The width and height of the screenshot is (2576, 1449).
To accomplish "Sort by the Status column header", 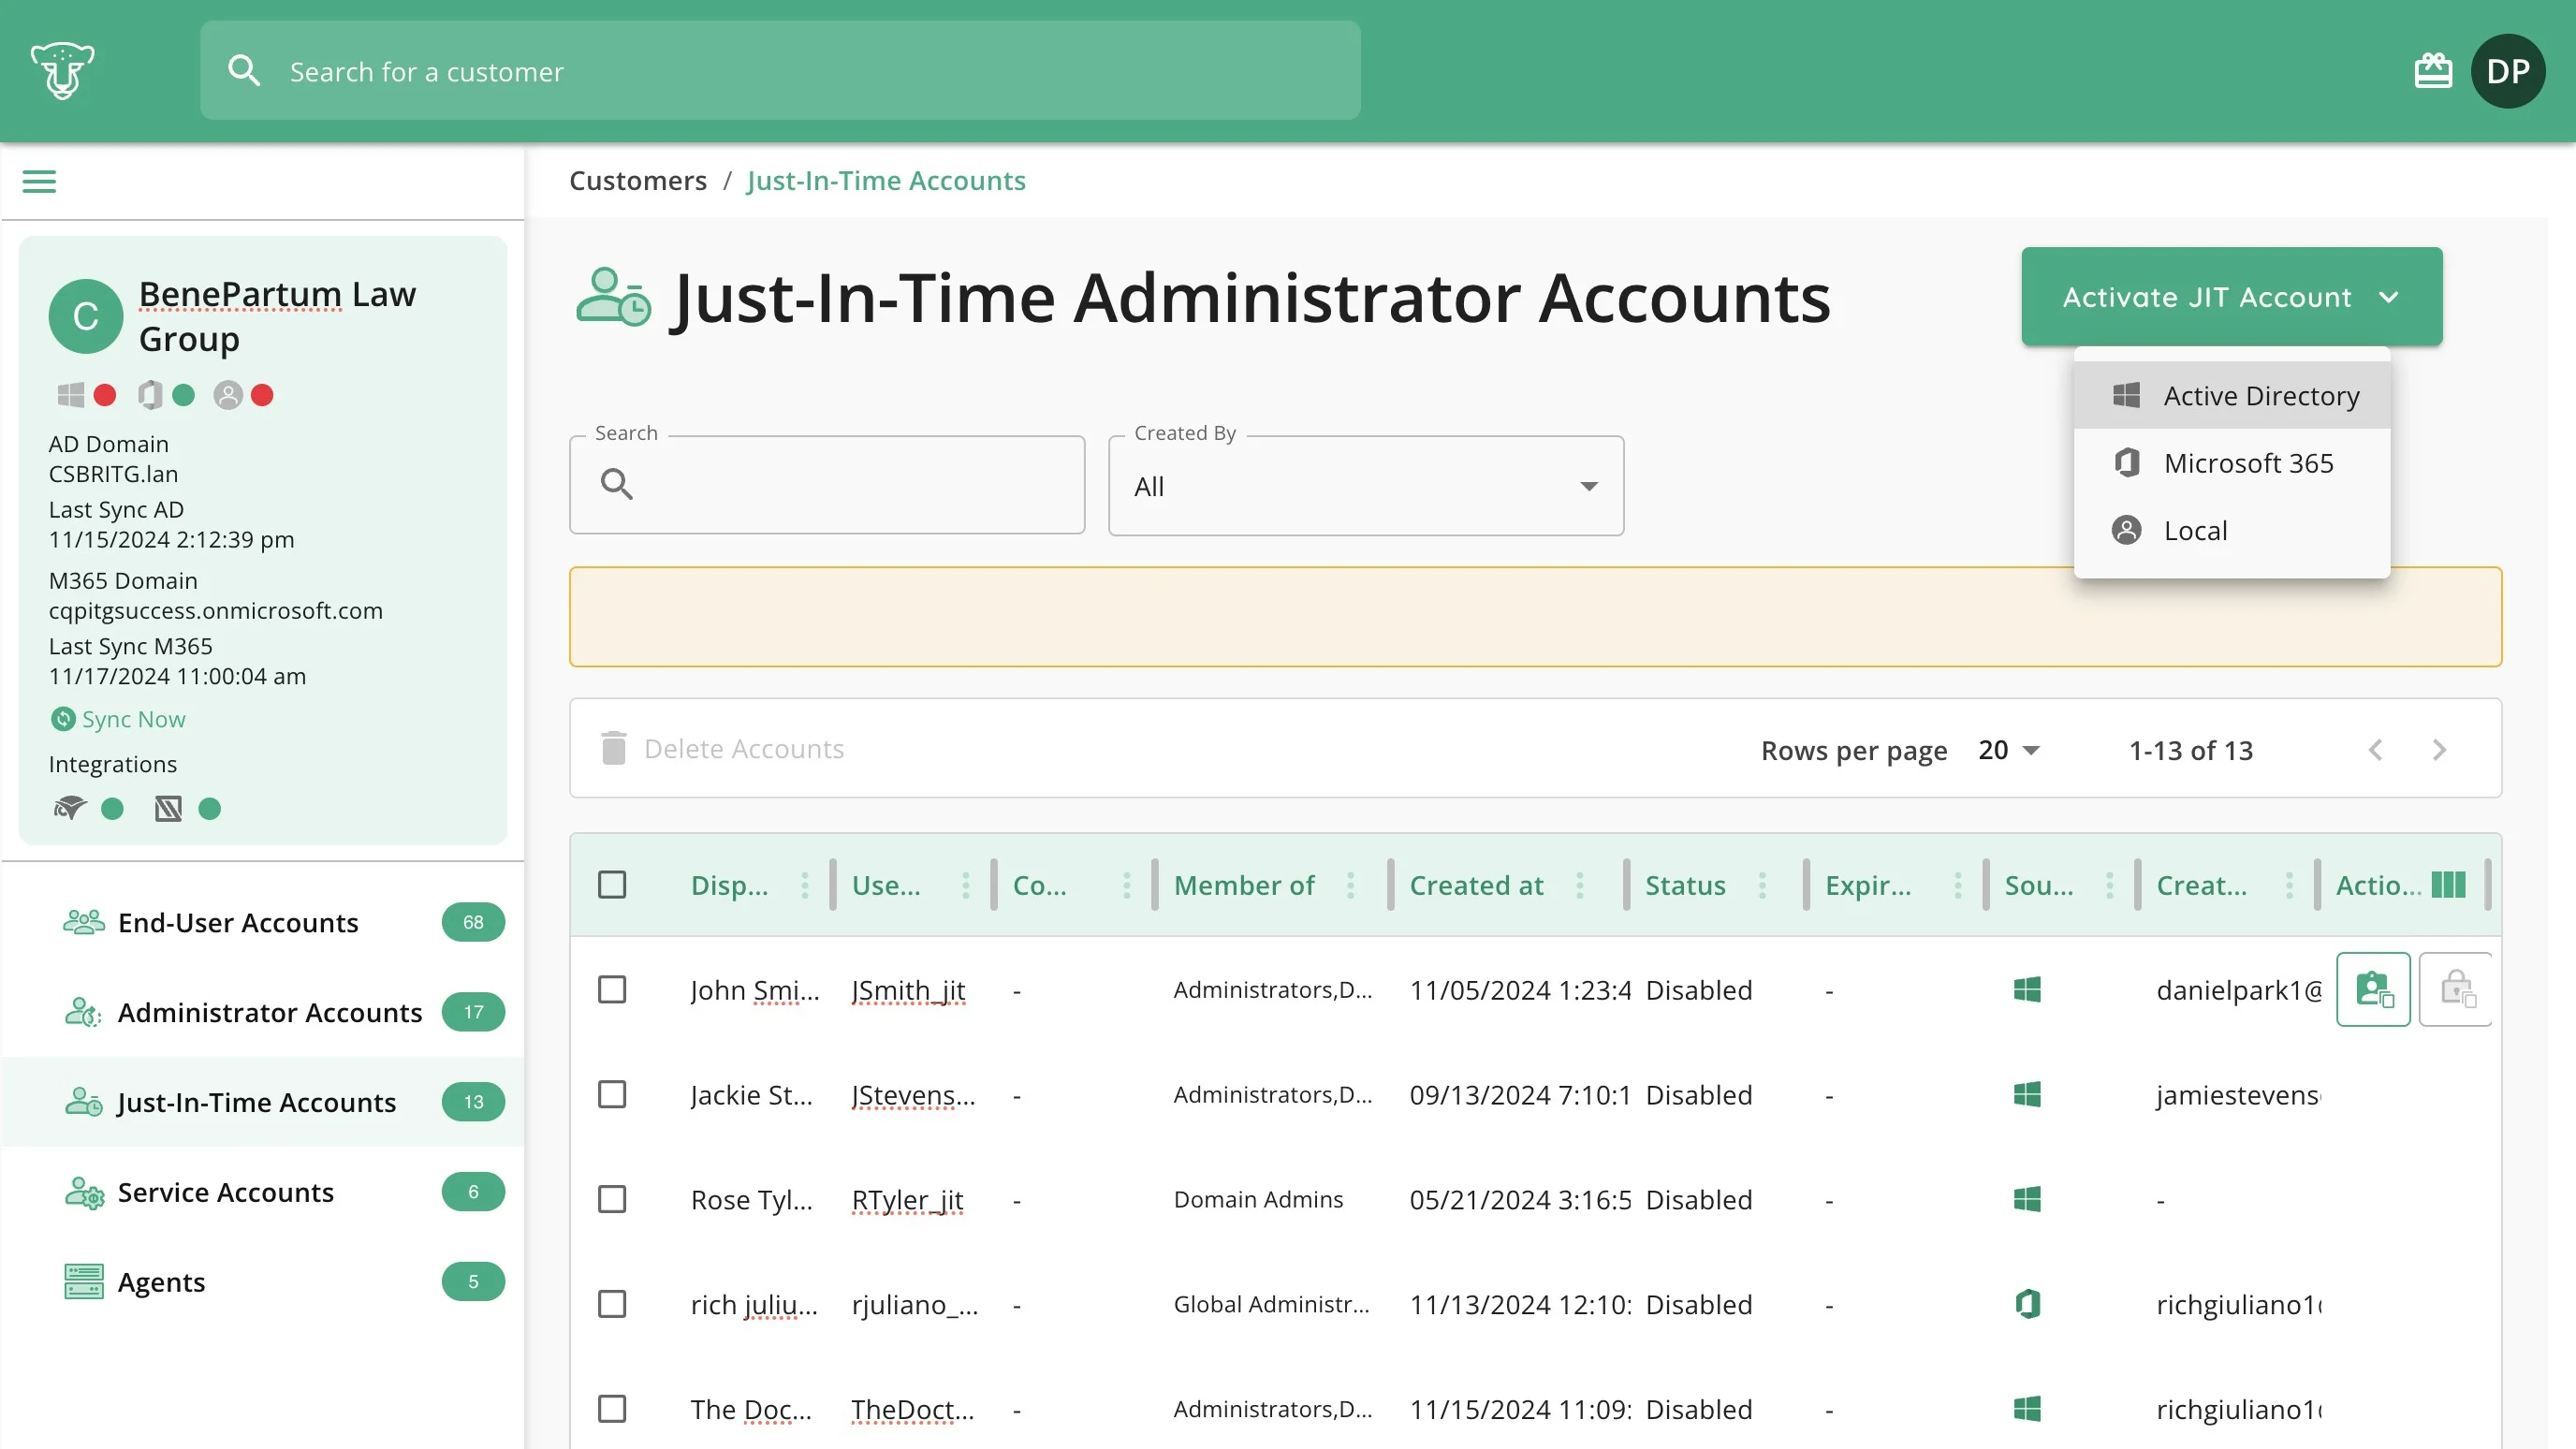I will coord(1685,885).
